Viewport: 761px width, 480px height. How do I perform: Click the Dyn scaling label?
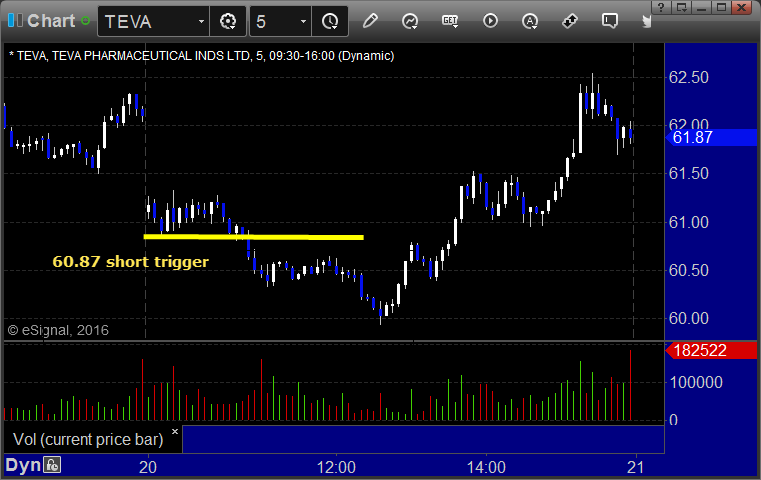coord(23,465)
